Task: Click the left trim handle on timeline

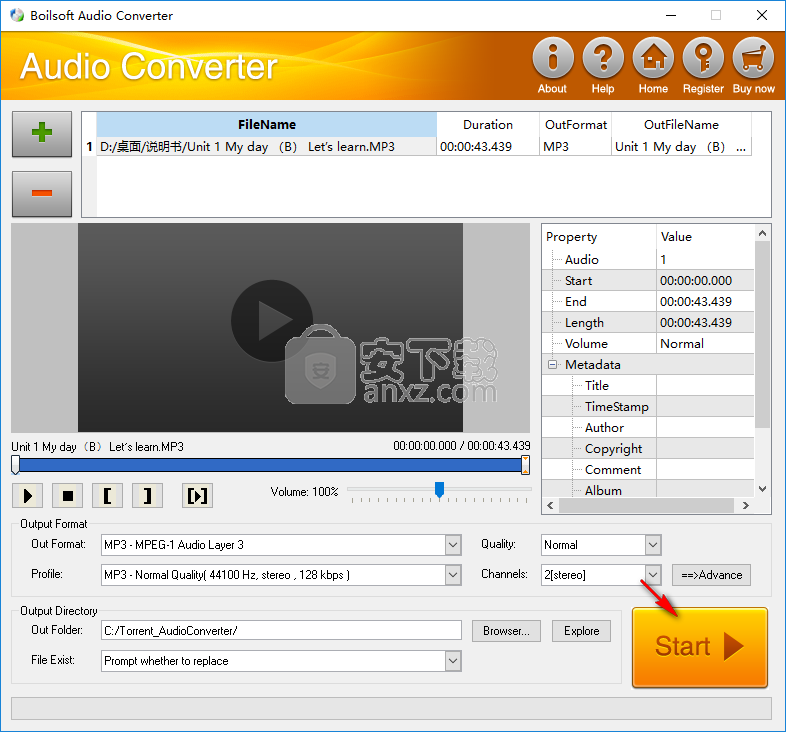Action: coord(16,465)
